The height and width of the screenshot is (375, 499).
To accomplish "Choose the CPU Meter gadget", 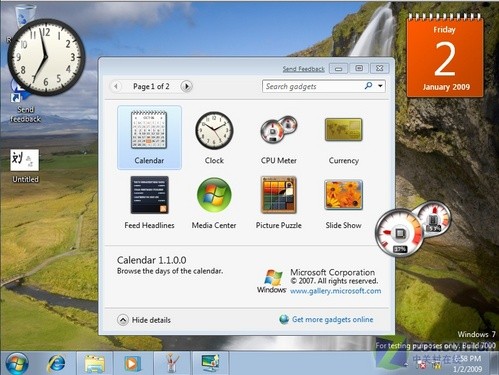I will tap(279, 130).
